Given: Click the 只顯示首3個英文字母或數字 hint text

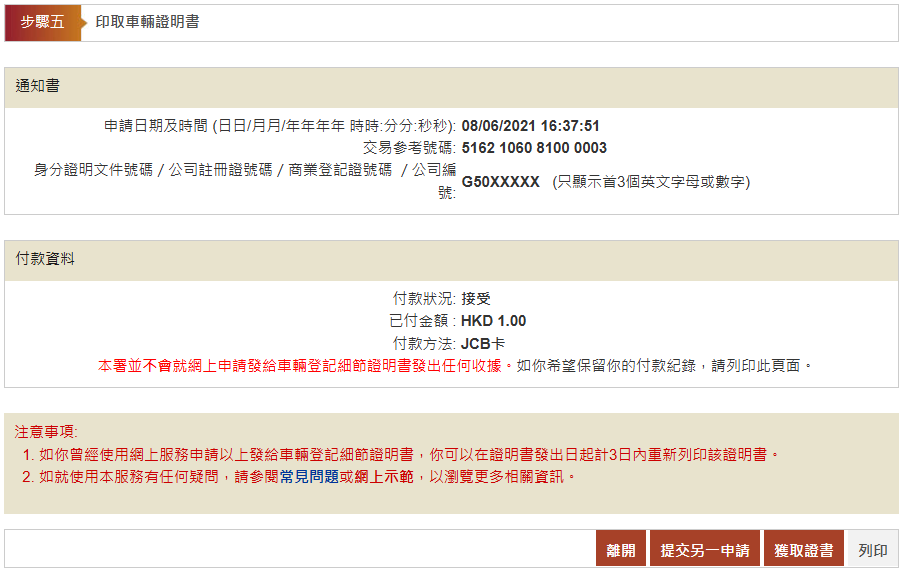Looking at the screenshot, I should point(651,182).
